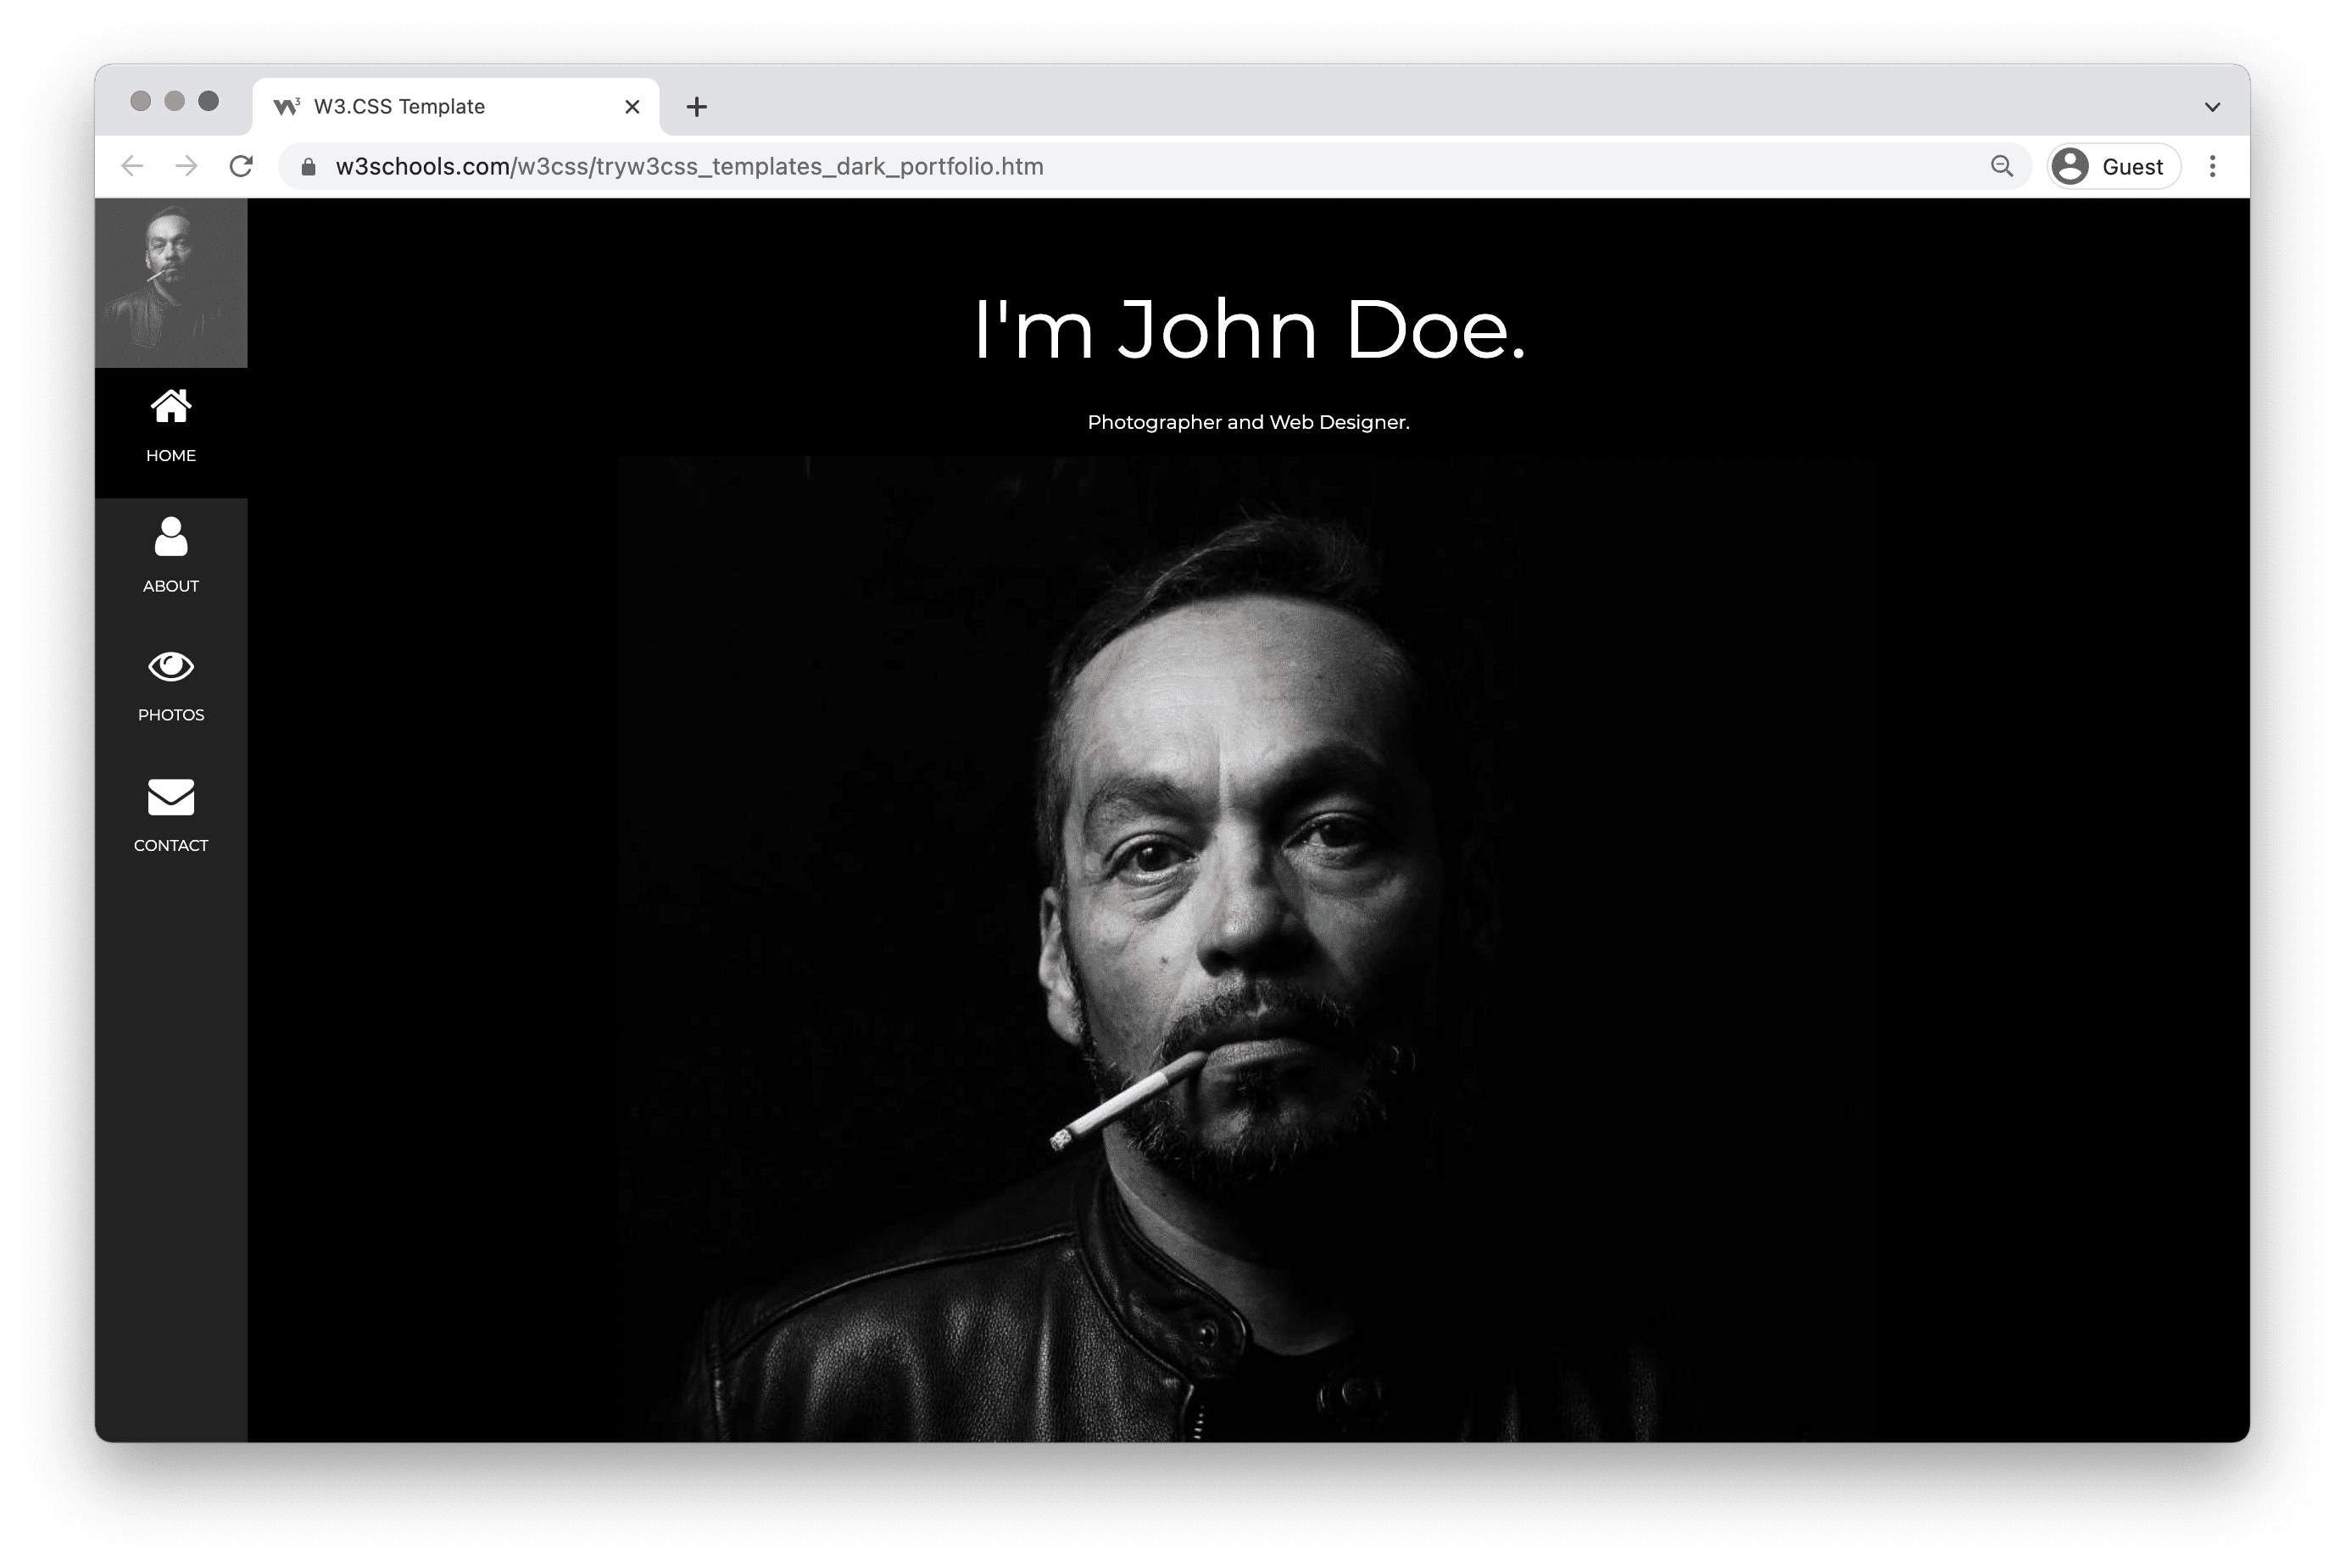The height and width of the screenshot is (1568, 2345).
Task: Click the new tab plus button
Action: coord(697,105)
